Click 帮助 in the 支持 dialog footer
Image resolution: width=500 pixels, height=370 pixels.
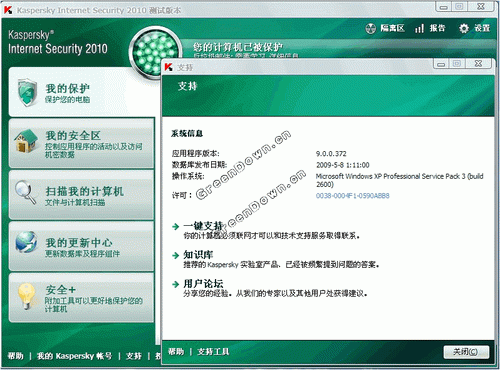click(x=176, y=351)
